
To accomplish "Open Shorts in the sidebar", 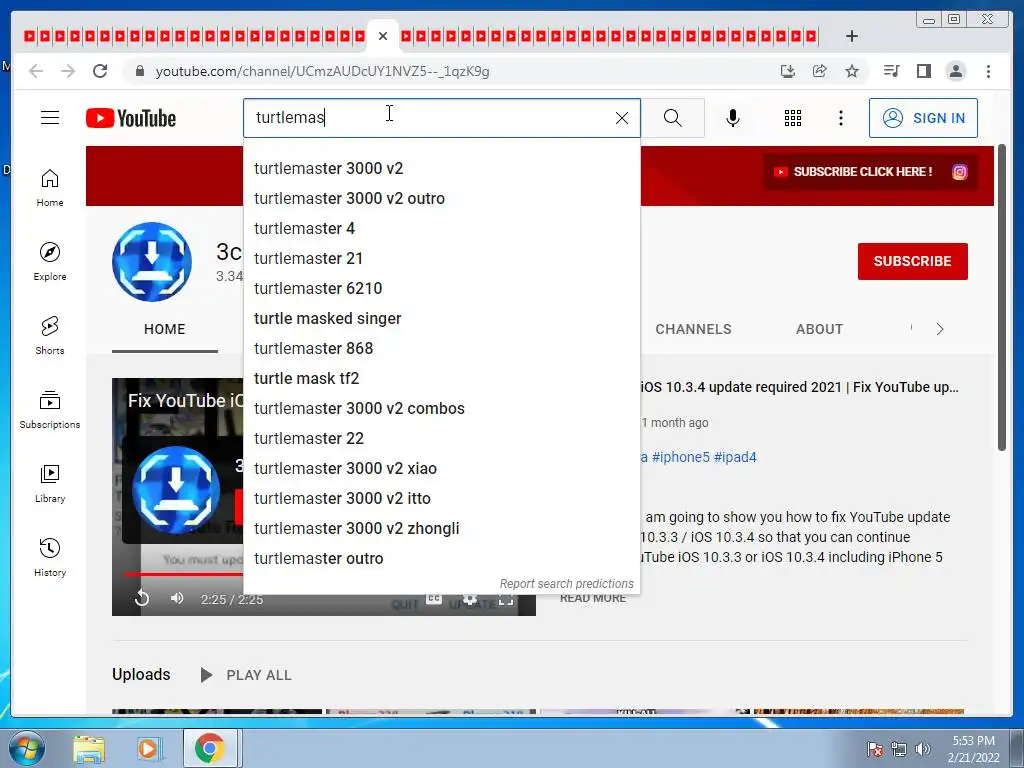I will (x=50, y=336).
